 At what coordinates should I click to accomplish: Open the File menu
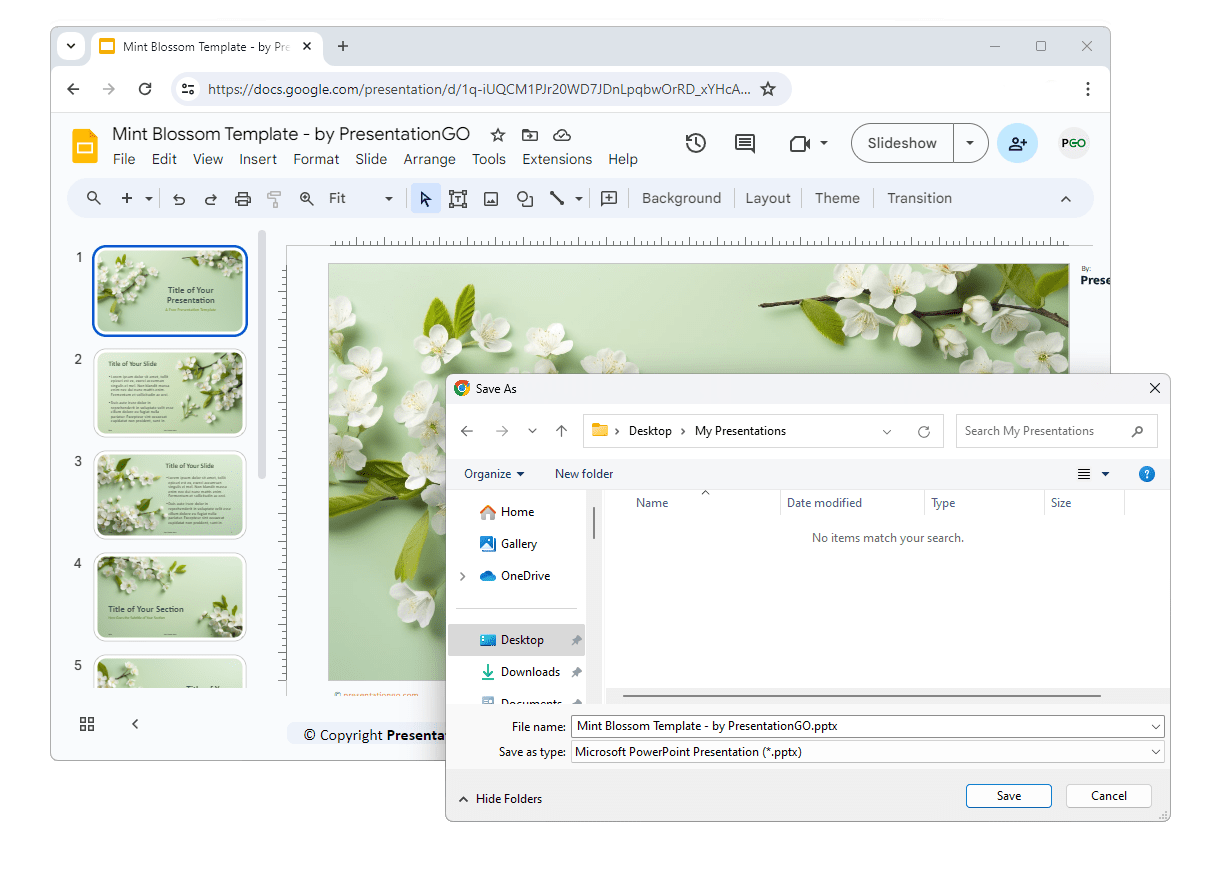point(124,159)
